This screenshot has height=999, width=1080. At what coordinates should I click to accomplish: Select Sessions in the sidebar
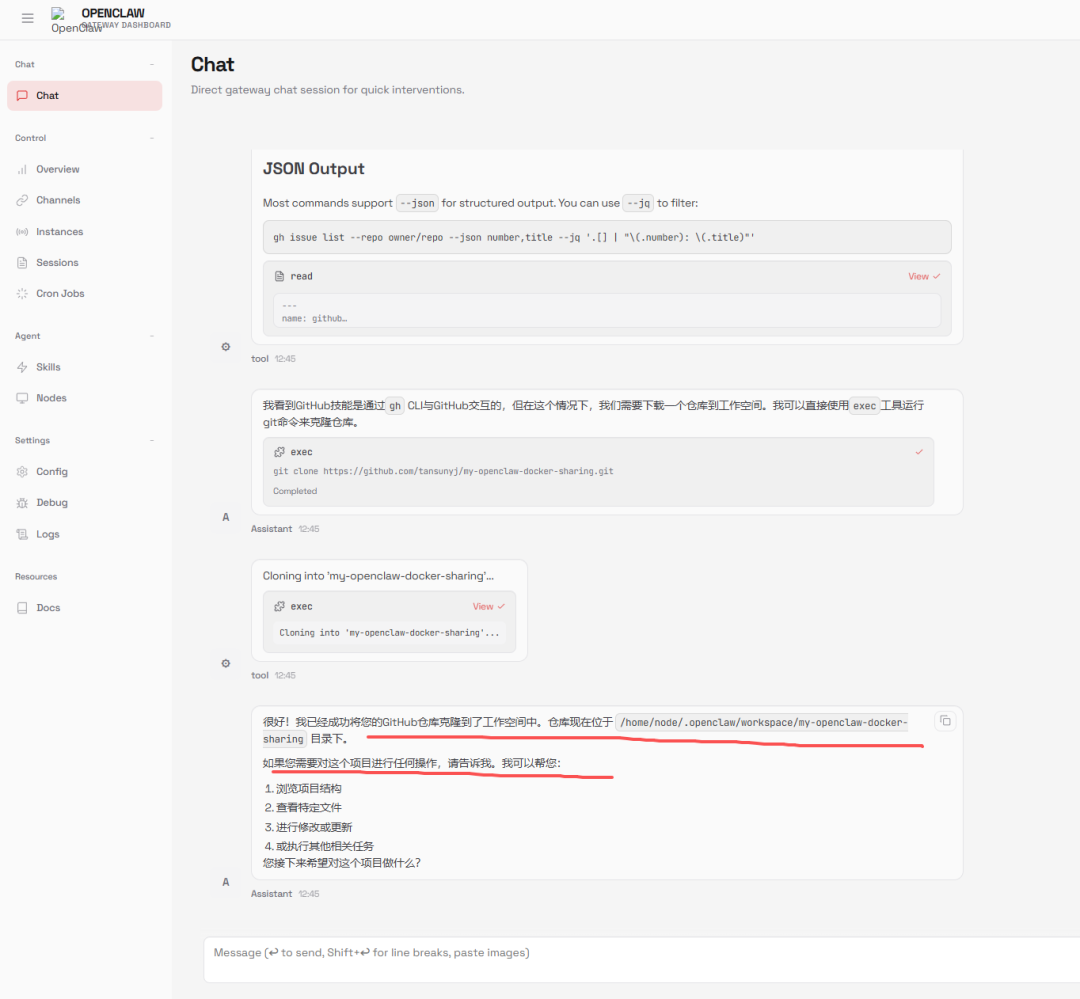(x=57, y=263)
